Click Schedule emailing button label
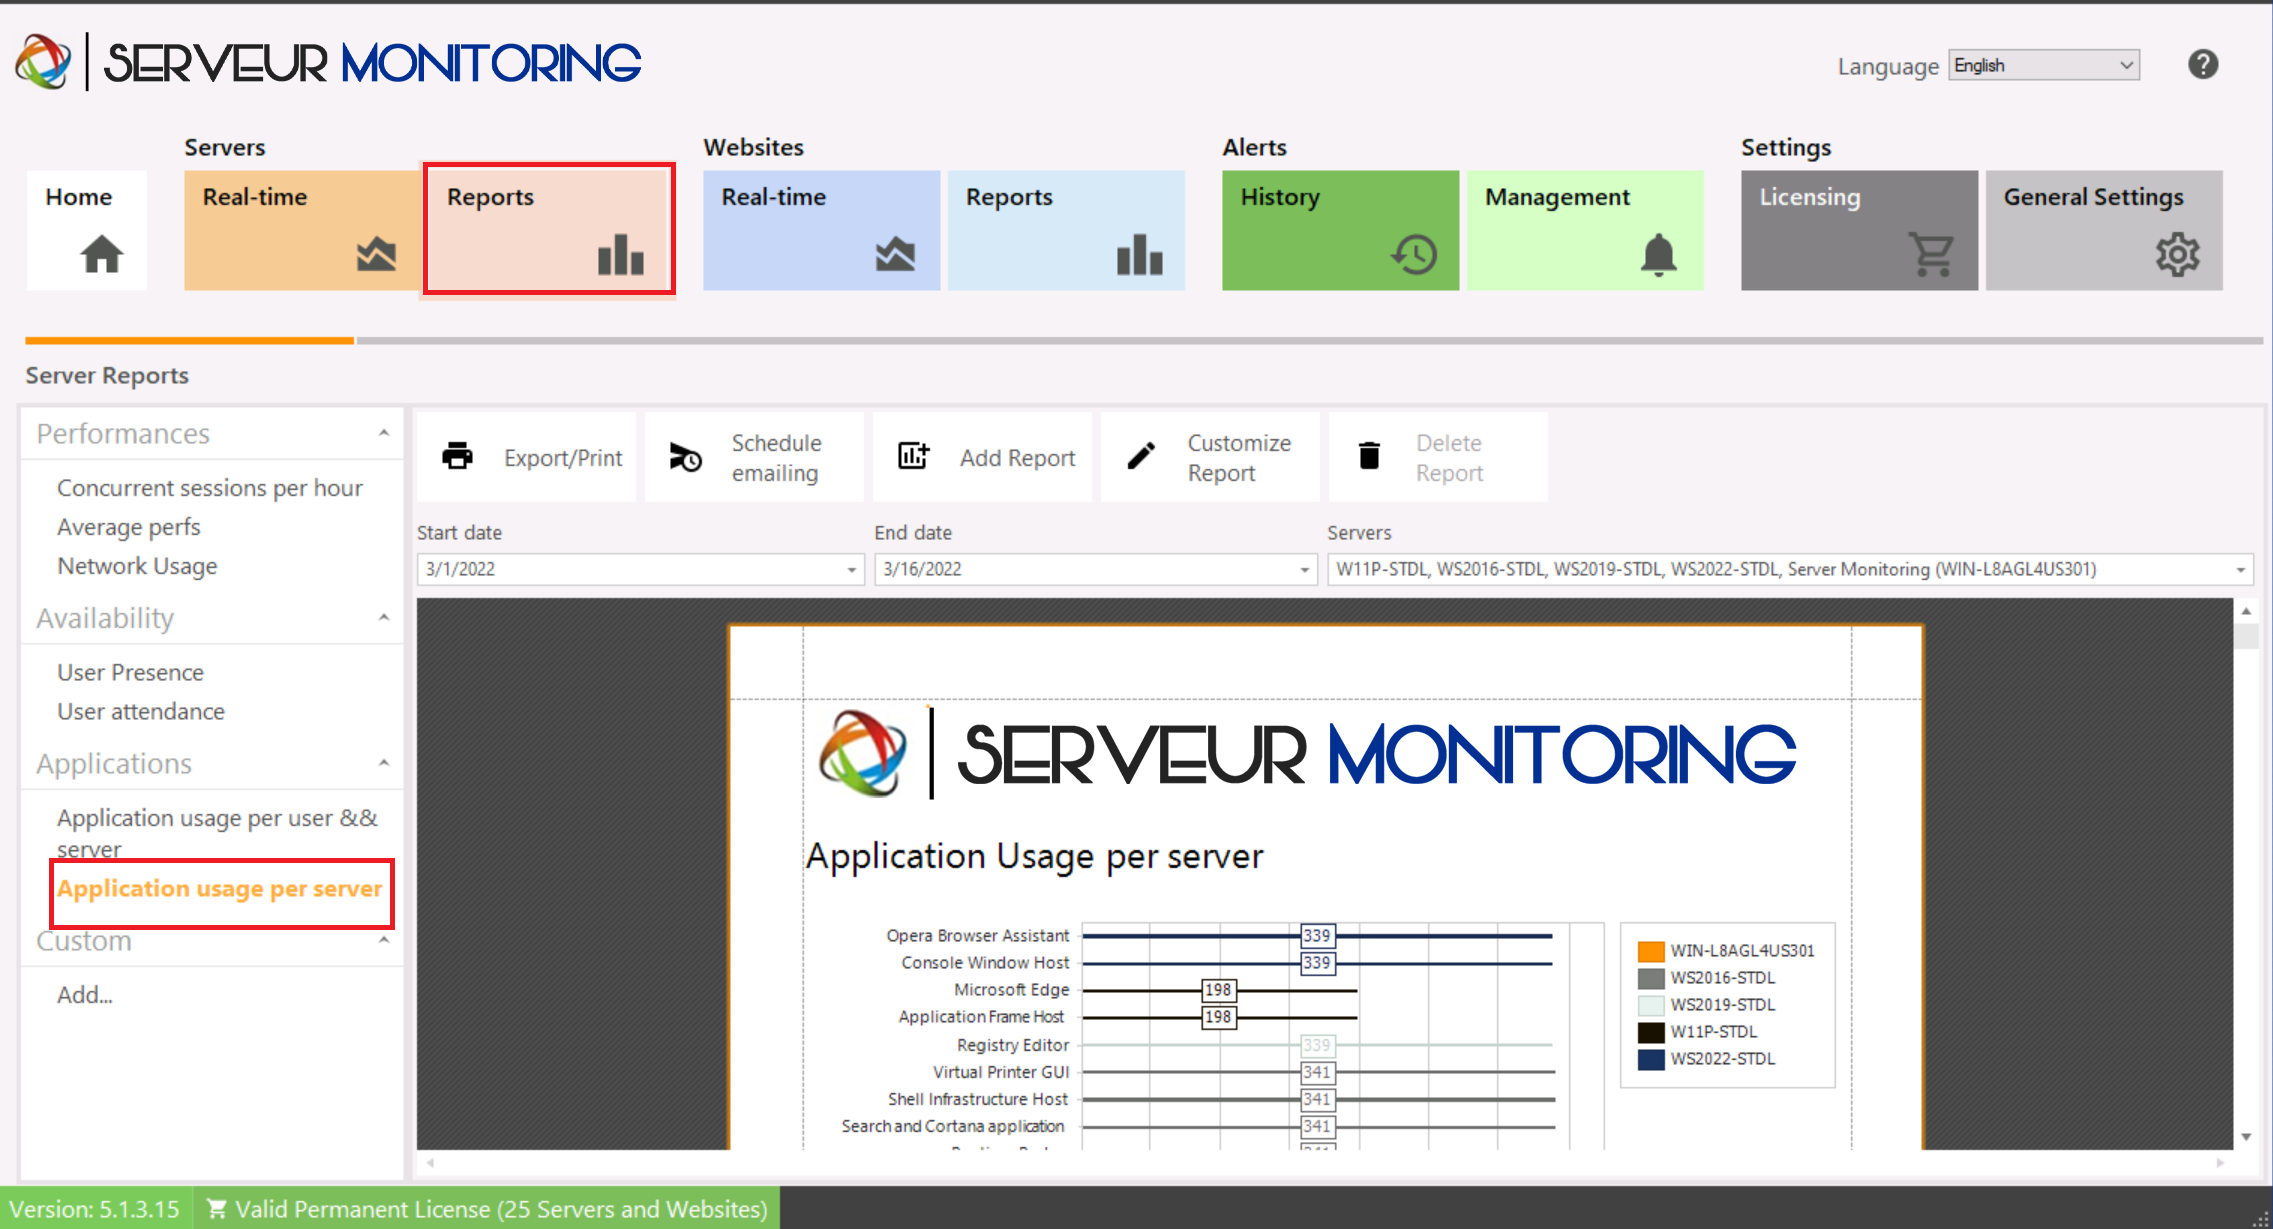This screenshot has width=2273, height=1229. click(x=776, y=458)
